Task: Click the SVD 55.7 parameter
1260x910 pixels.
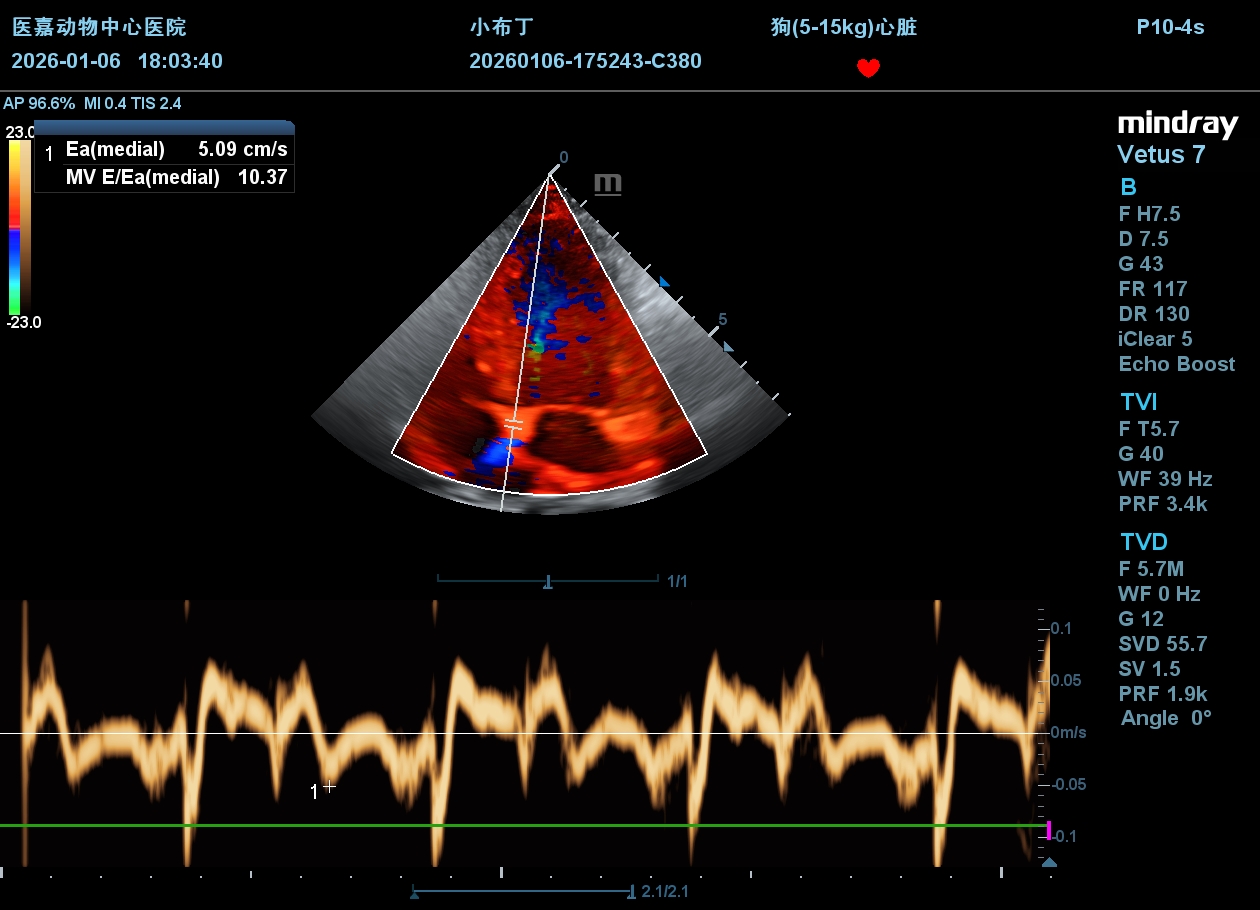Action: point(1163,644)
